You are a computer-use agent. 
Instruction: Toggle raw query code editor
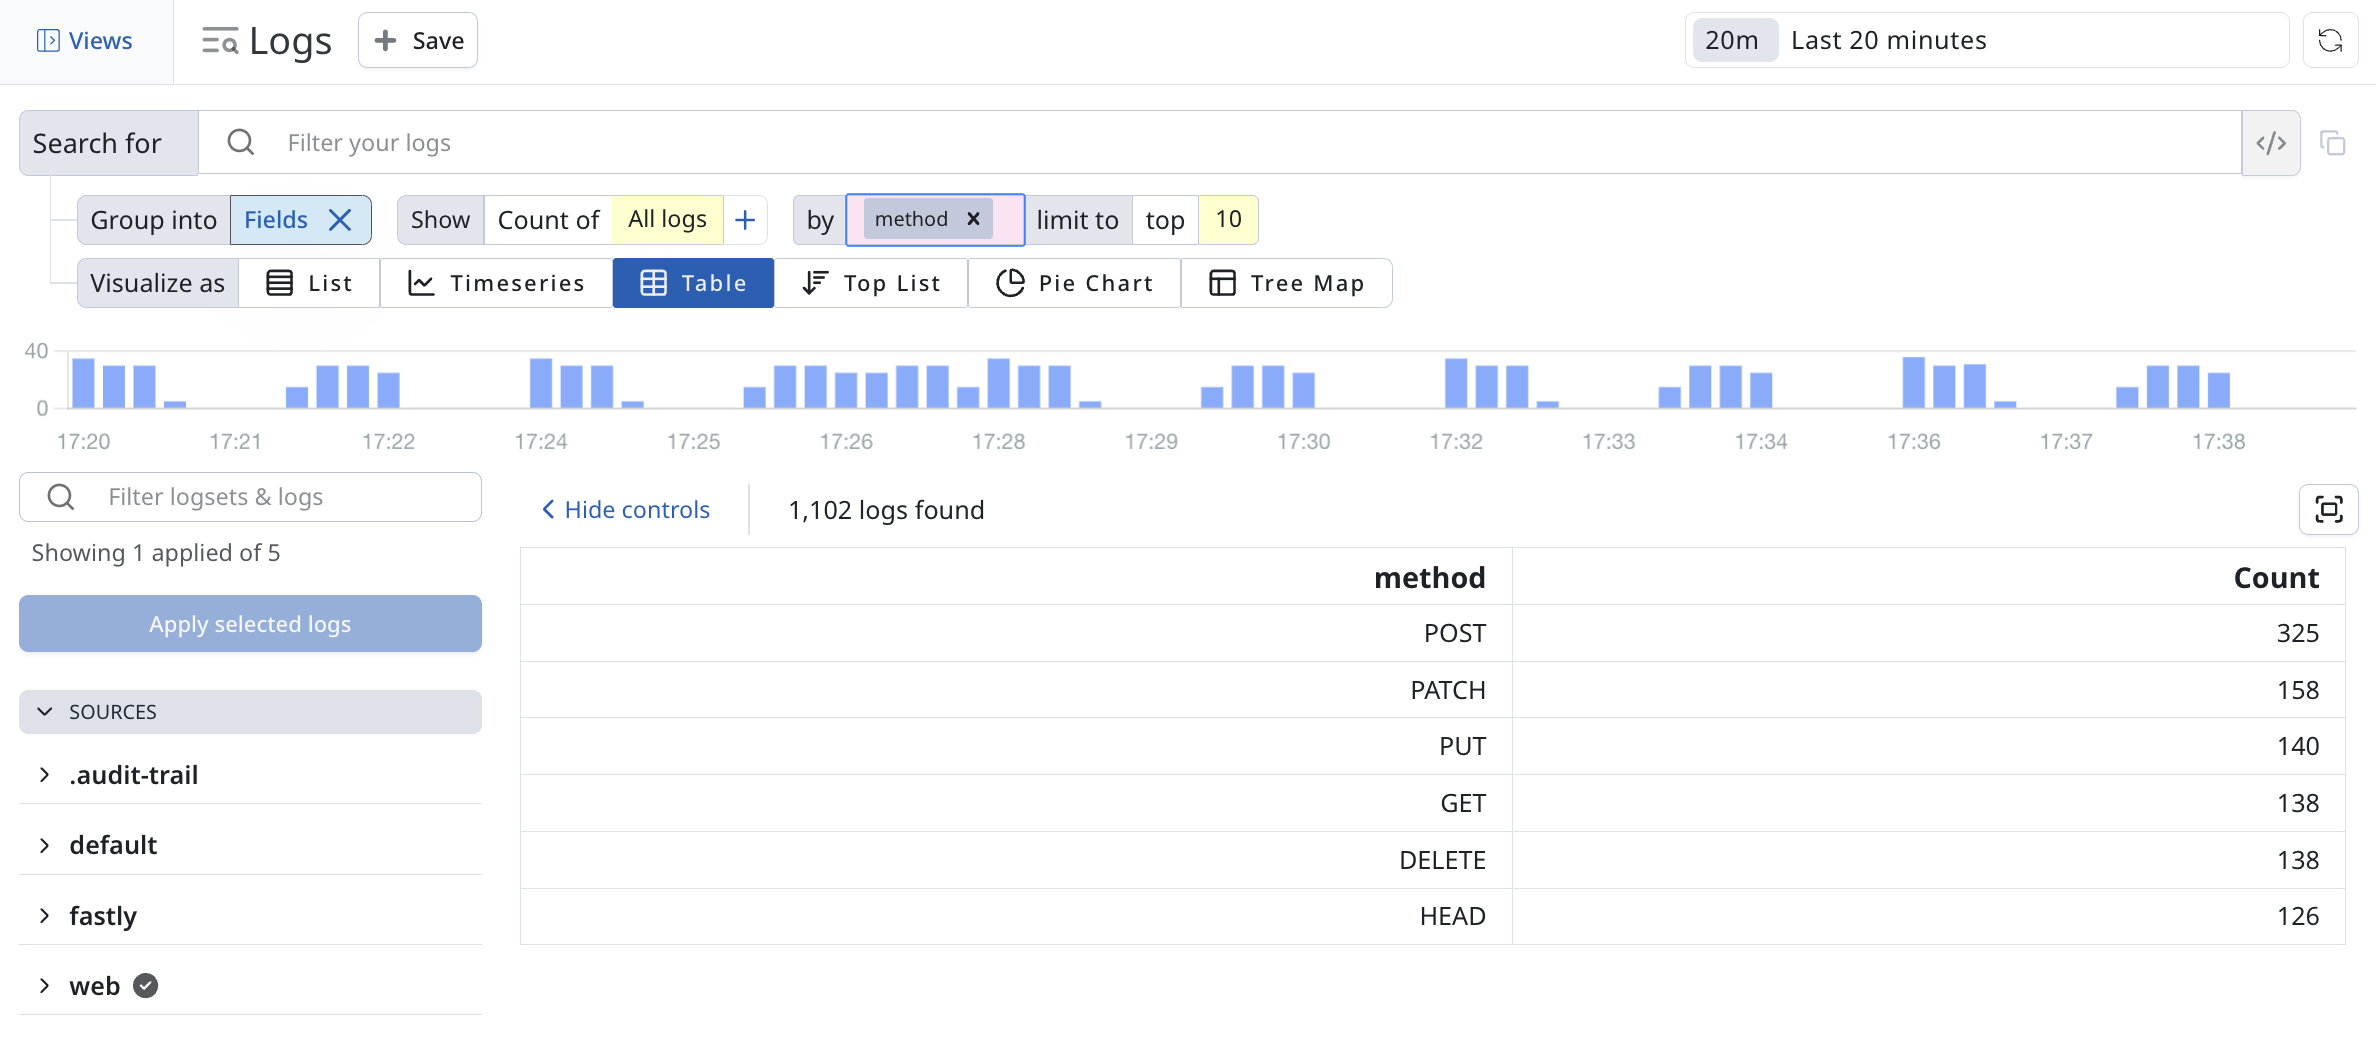tap(2271, 143)
